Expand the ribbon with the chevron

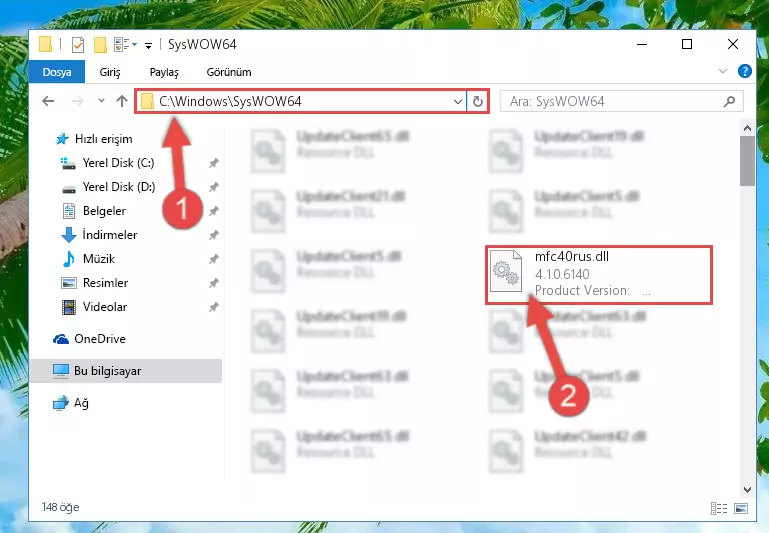[x=722, y=72]
